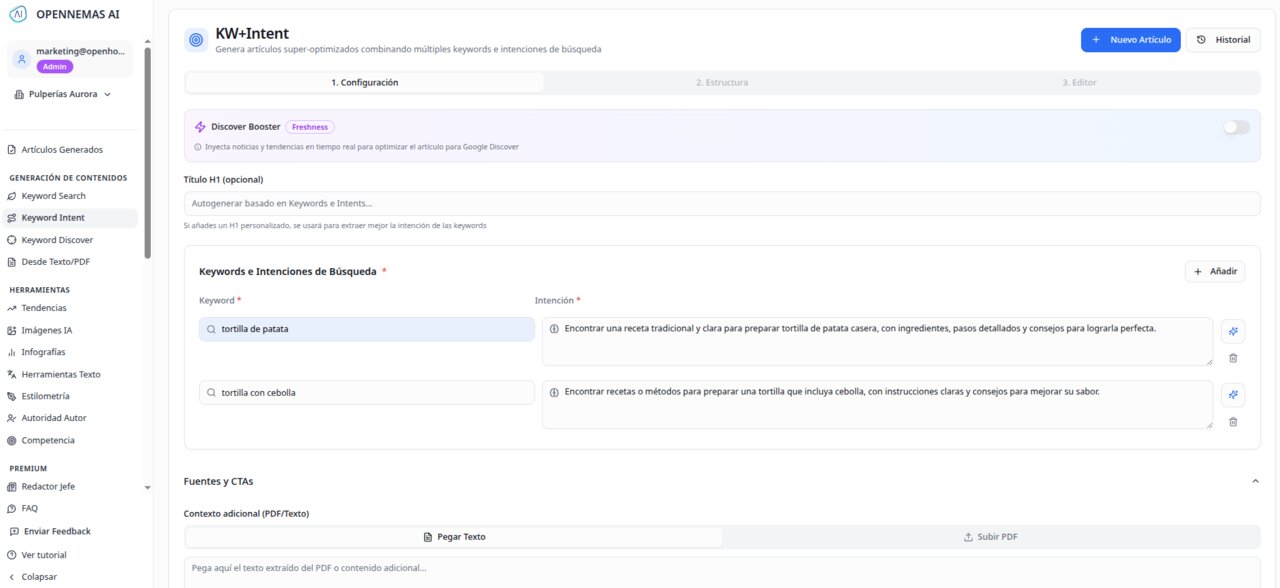Open the Historial panel
Screen dimensions: 1280x588
[x=1223, y=39]
